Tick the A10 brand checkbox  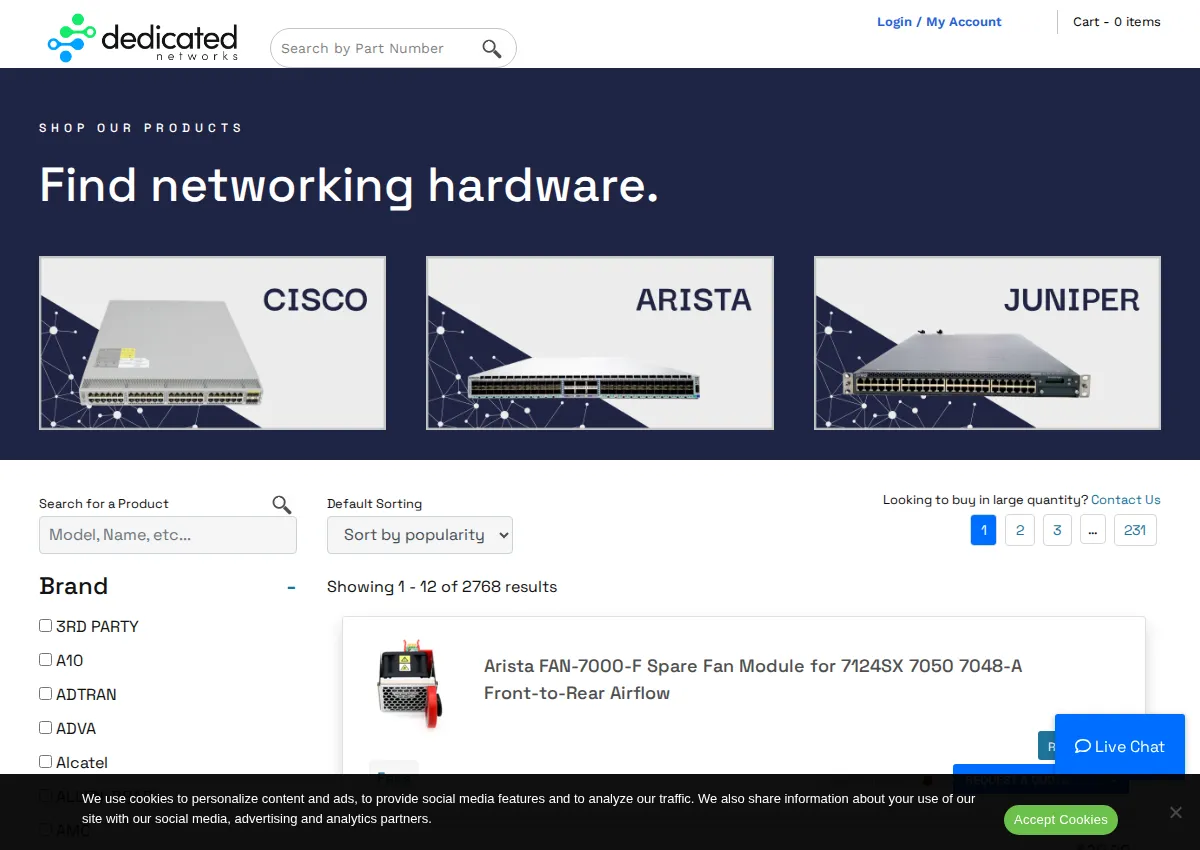pyautogui.click(x=45, y=660)
